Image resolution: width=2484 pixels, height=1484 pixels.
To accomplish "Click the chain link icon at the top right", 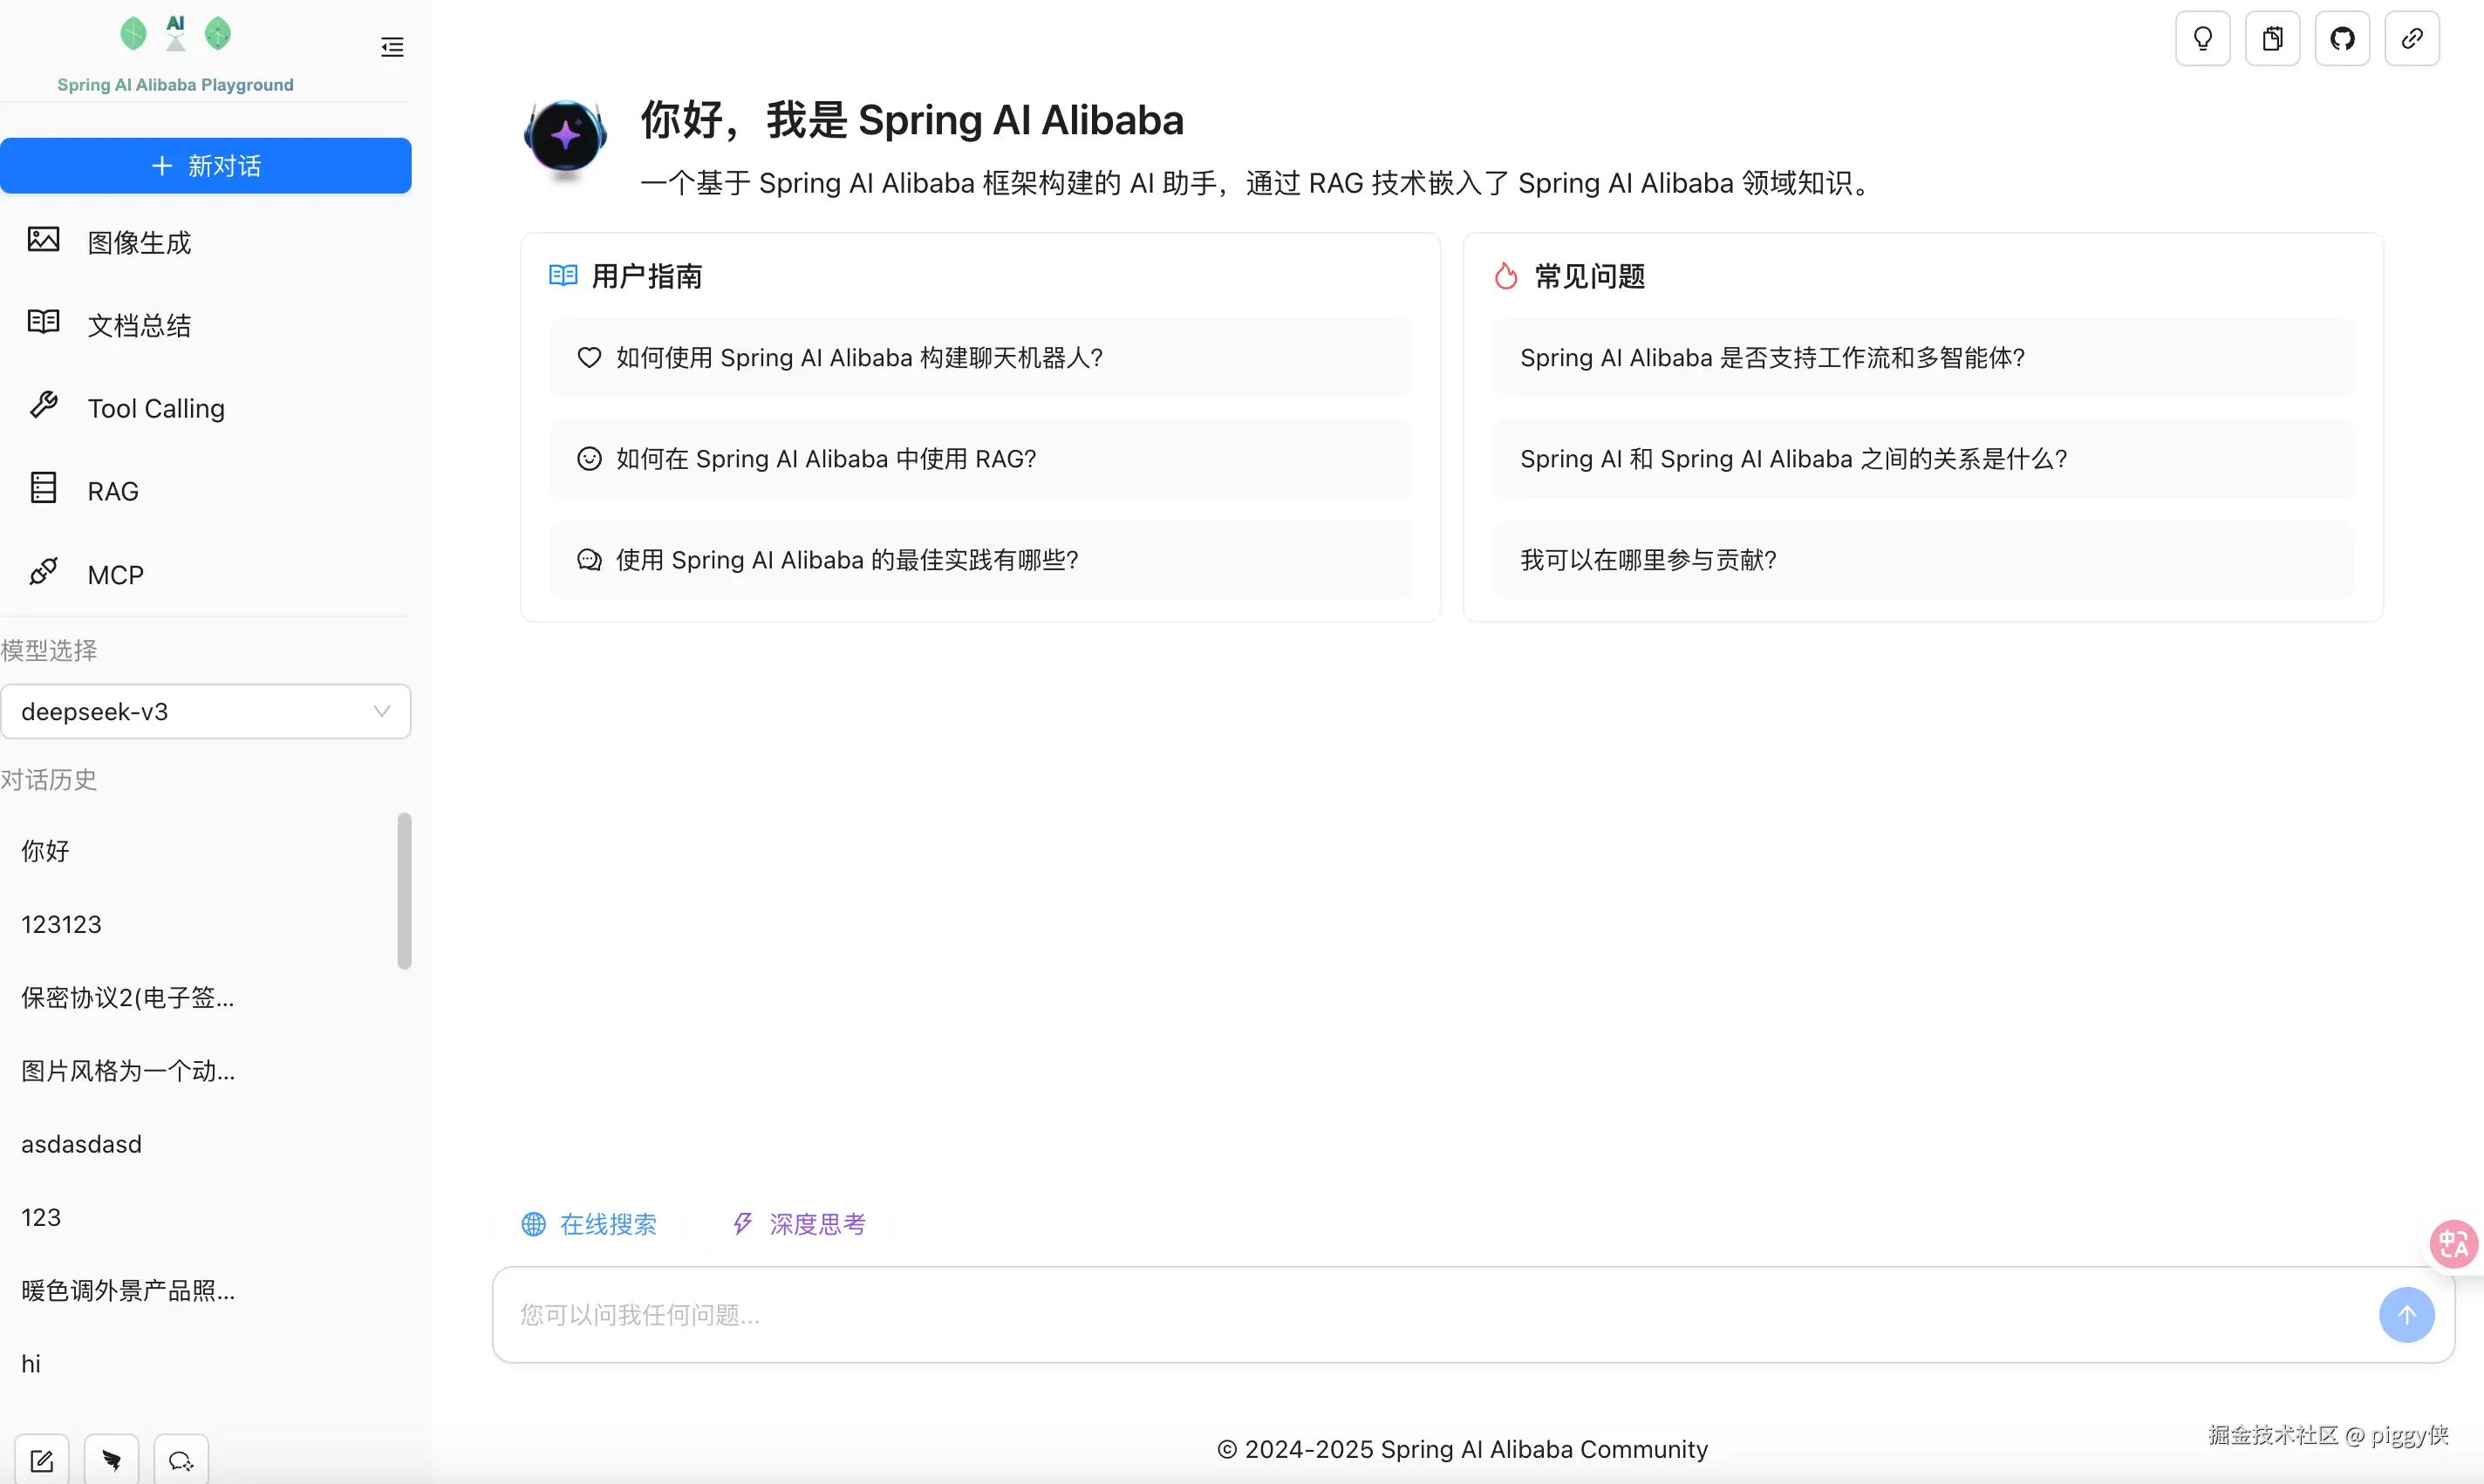I will (x=2412, y=39).
